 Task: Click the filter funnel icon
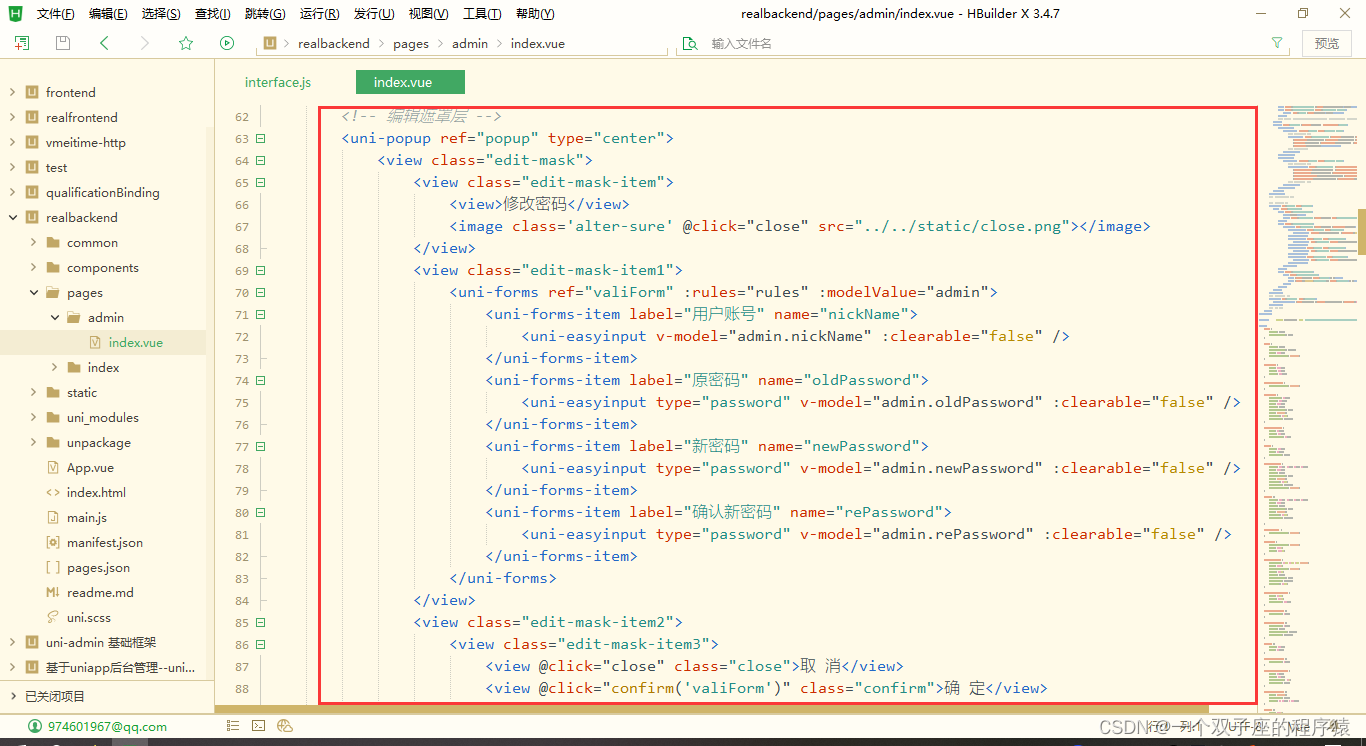click(x=1277, y=43)
